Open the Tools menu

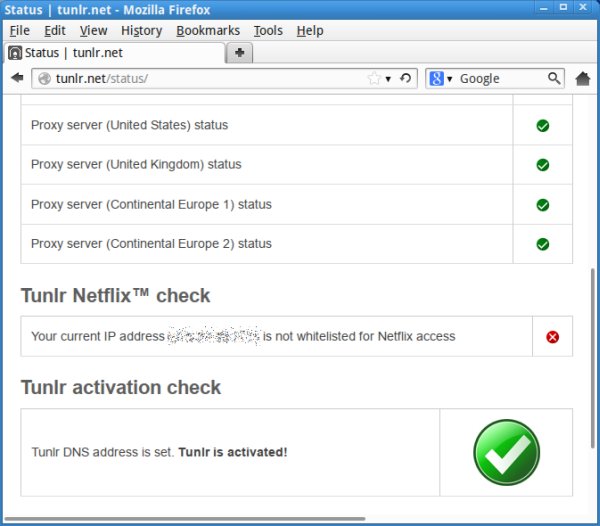[268, 31]
